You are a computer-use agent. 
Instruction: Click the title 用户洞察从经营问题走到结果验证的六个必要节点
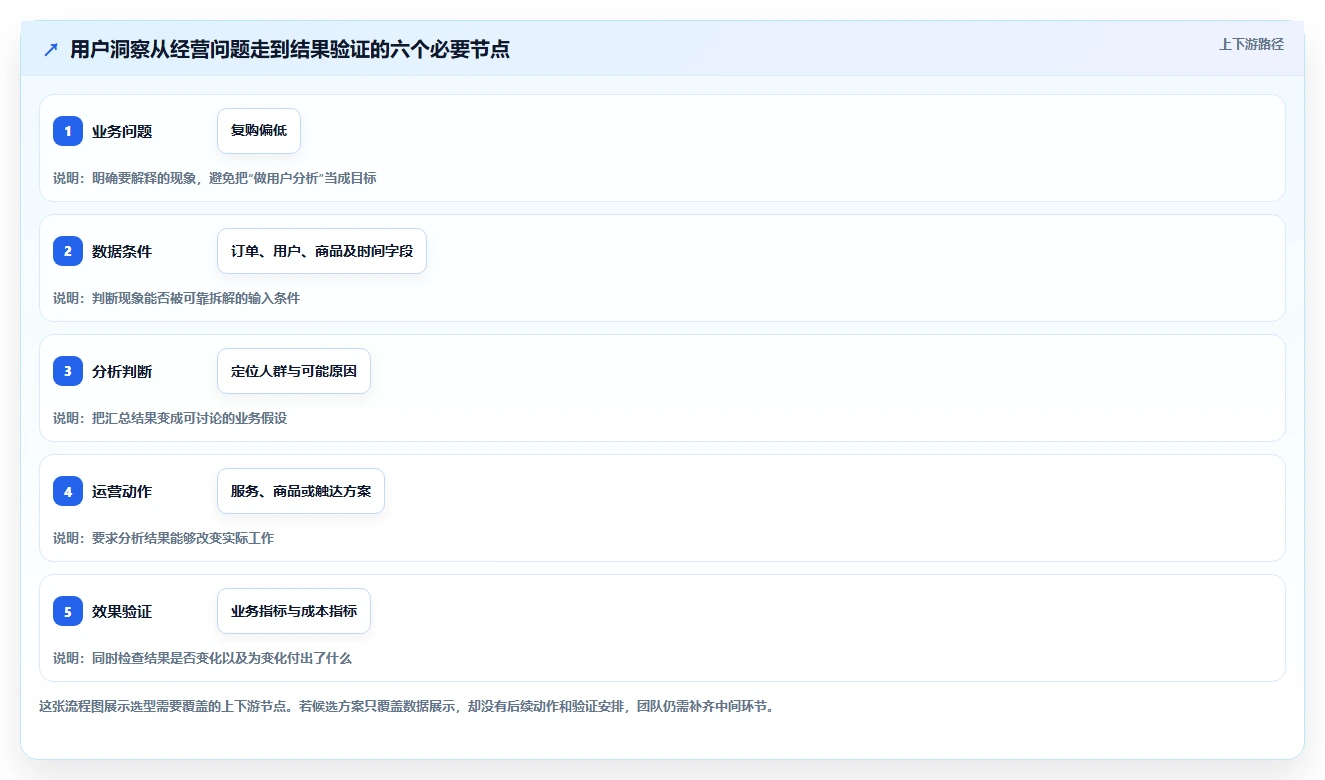[290, 49]
